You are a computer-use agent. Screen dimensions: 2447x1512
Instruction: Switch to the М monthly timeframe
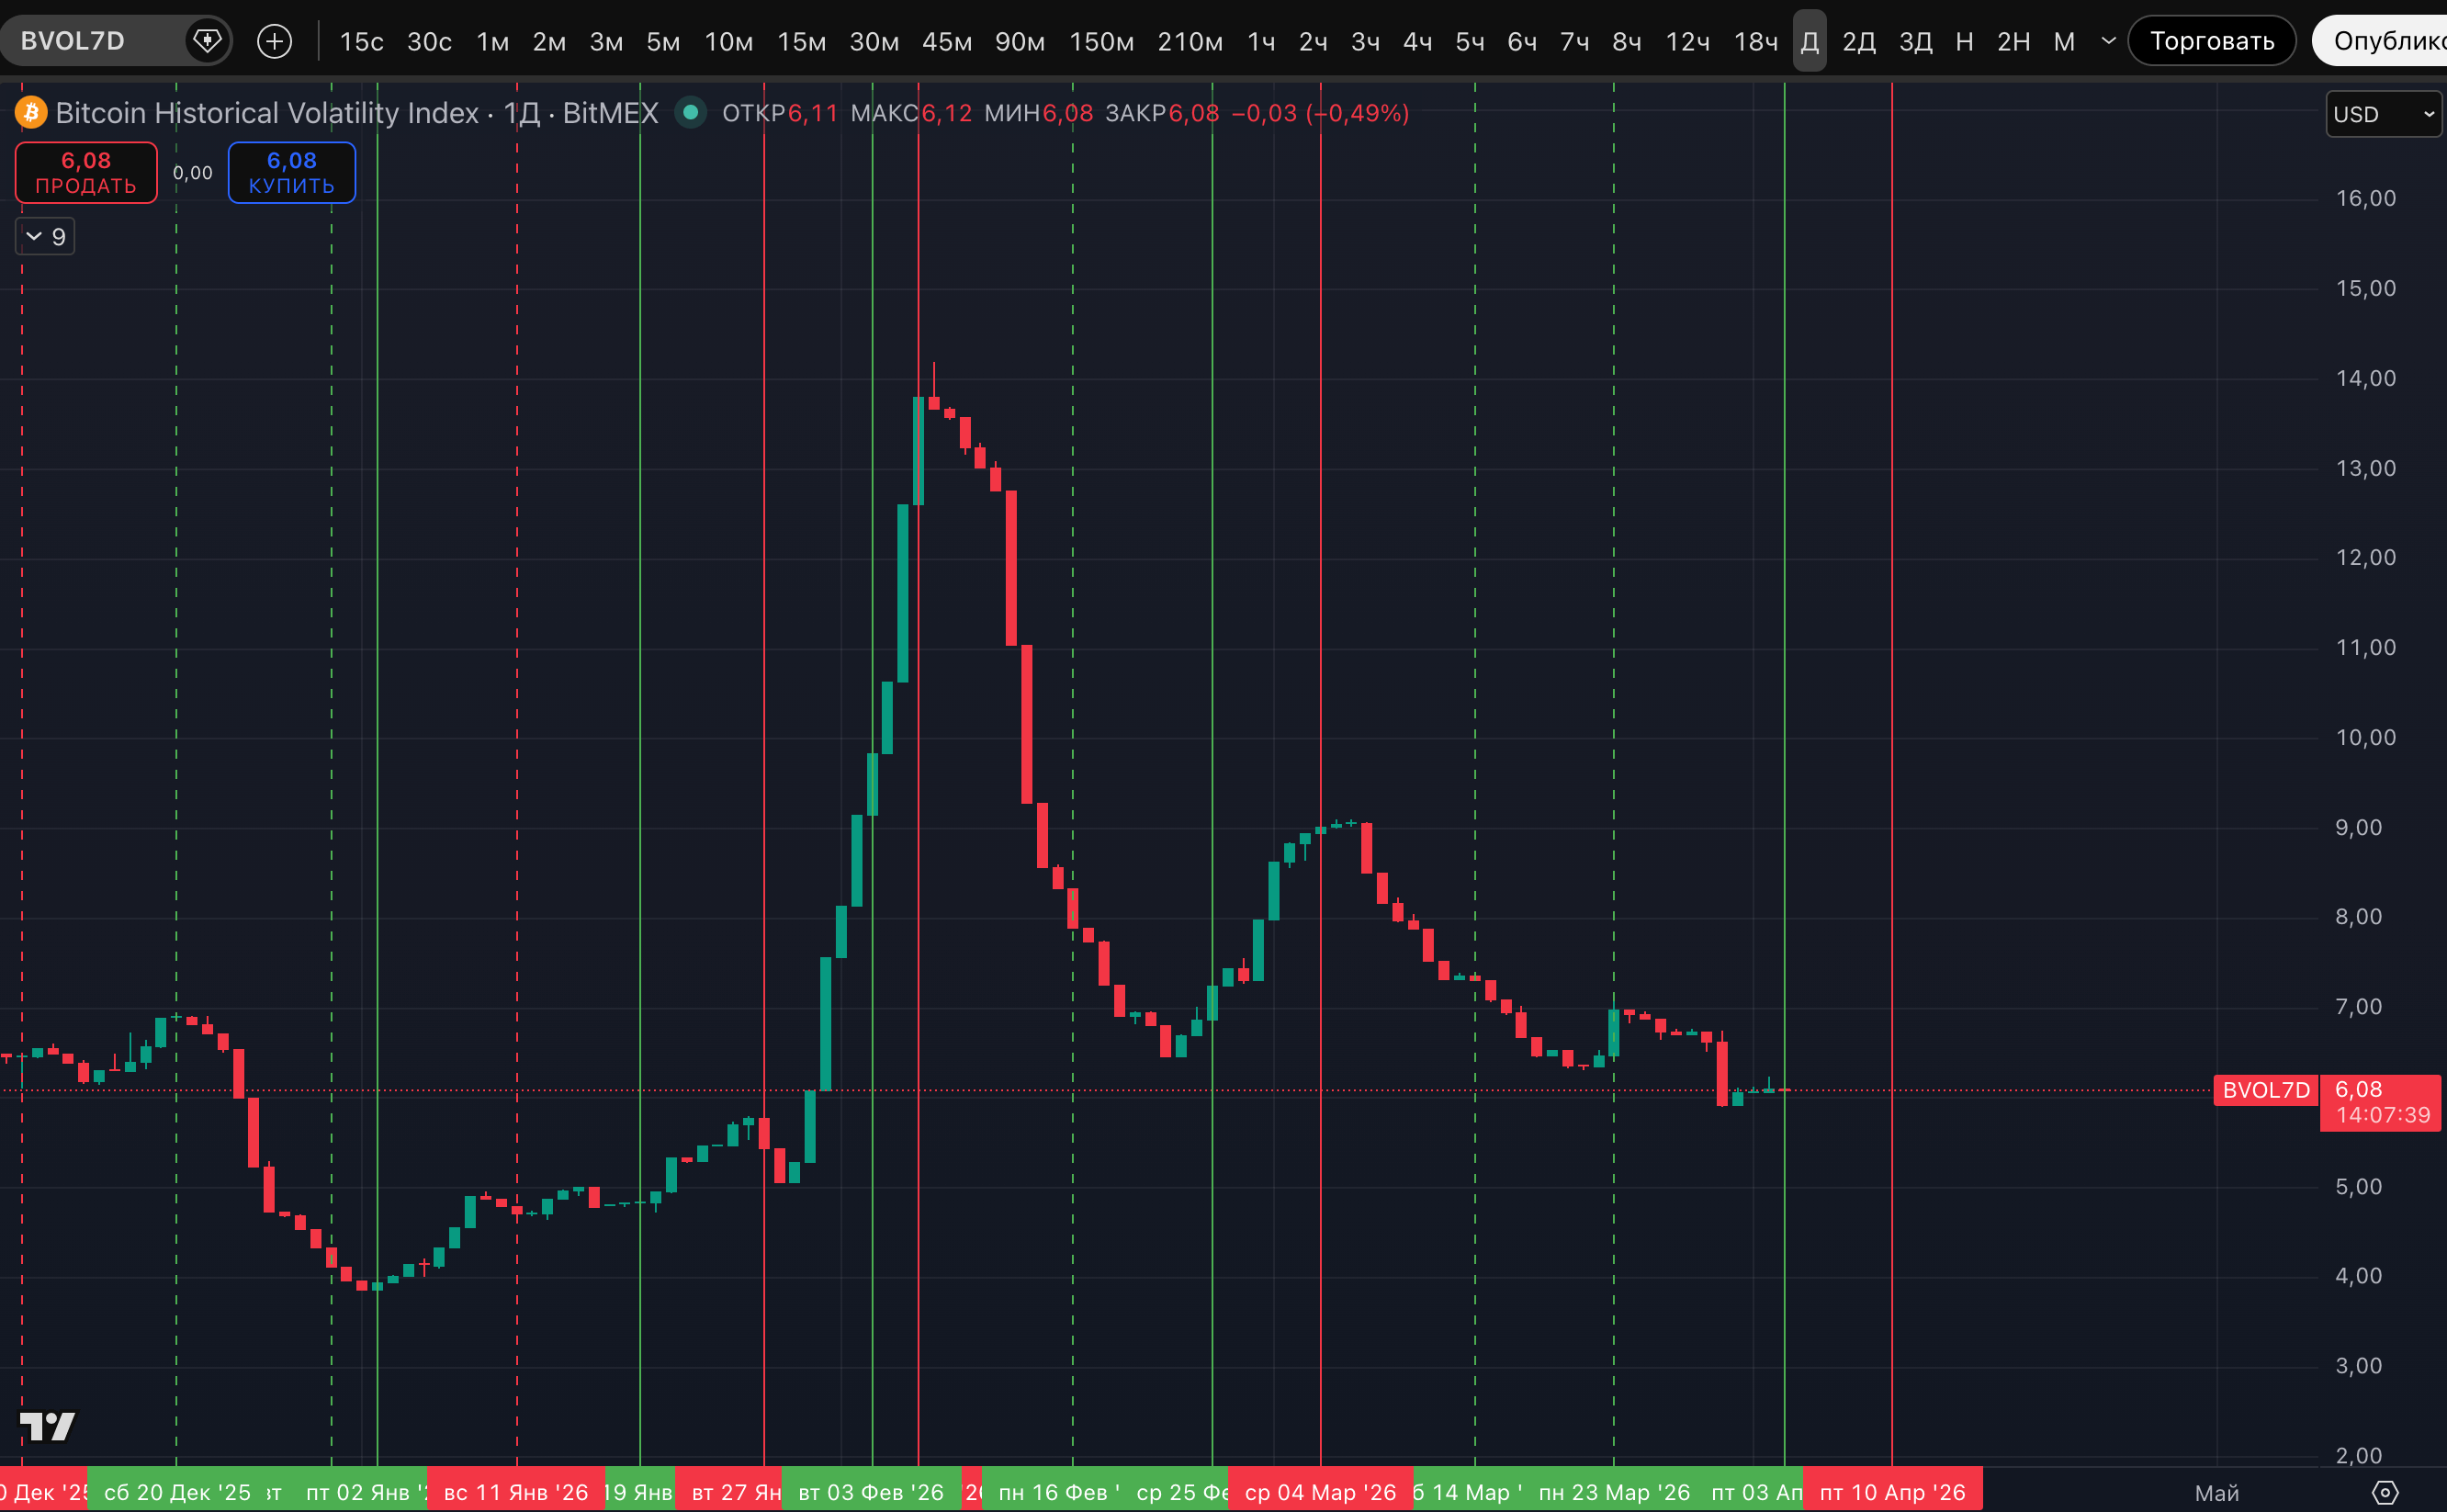(2064, 41)
